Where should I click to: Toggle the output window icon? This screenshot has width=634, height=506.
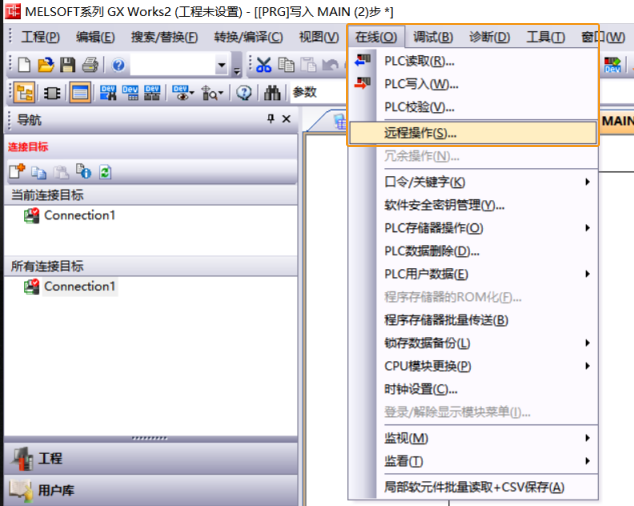pos(80,93)
